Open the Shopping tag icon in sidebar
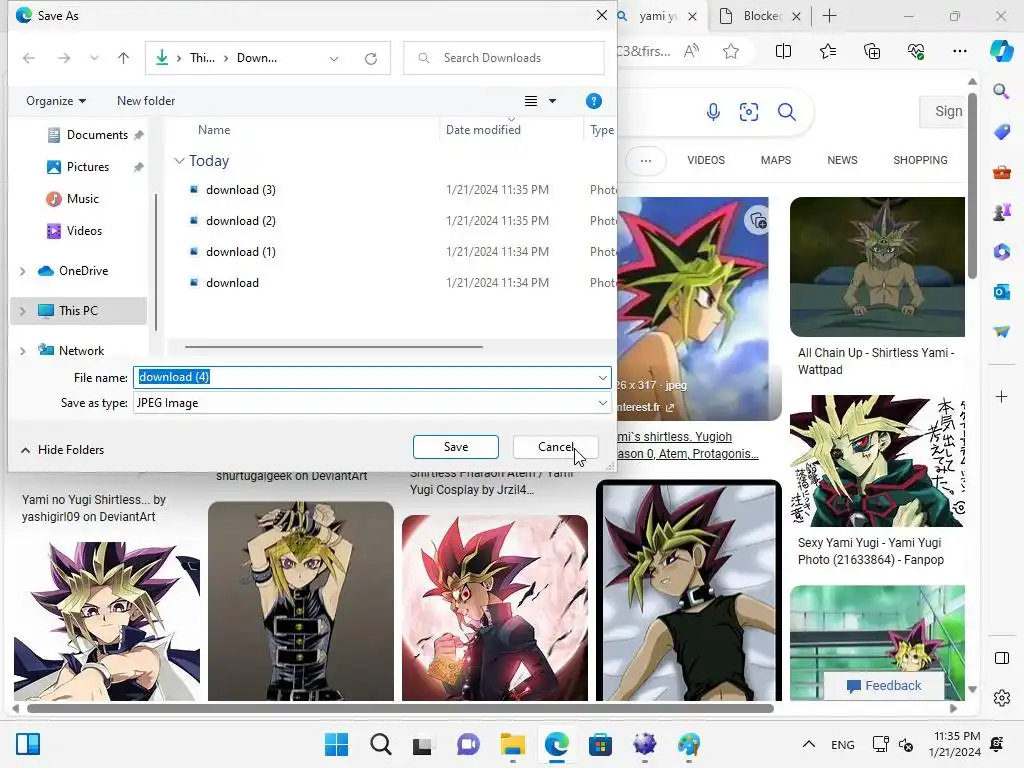Viewport: 1024px width, 768px height. tap(1001, 132)
